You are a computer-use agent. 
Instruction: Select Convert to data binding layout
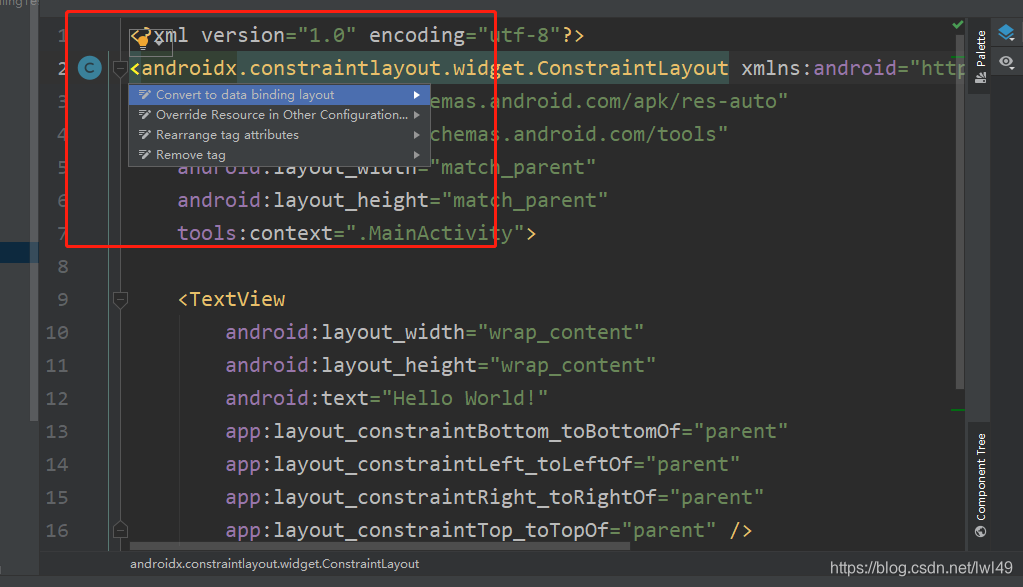point(279,95)
